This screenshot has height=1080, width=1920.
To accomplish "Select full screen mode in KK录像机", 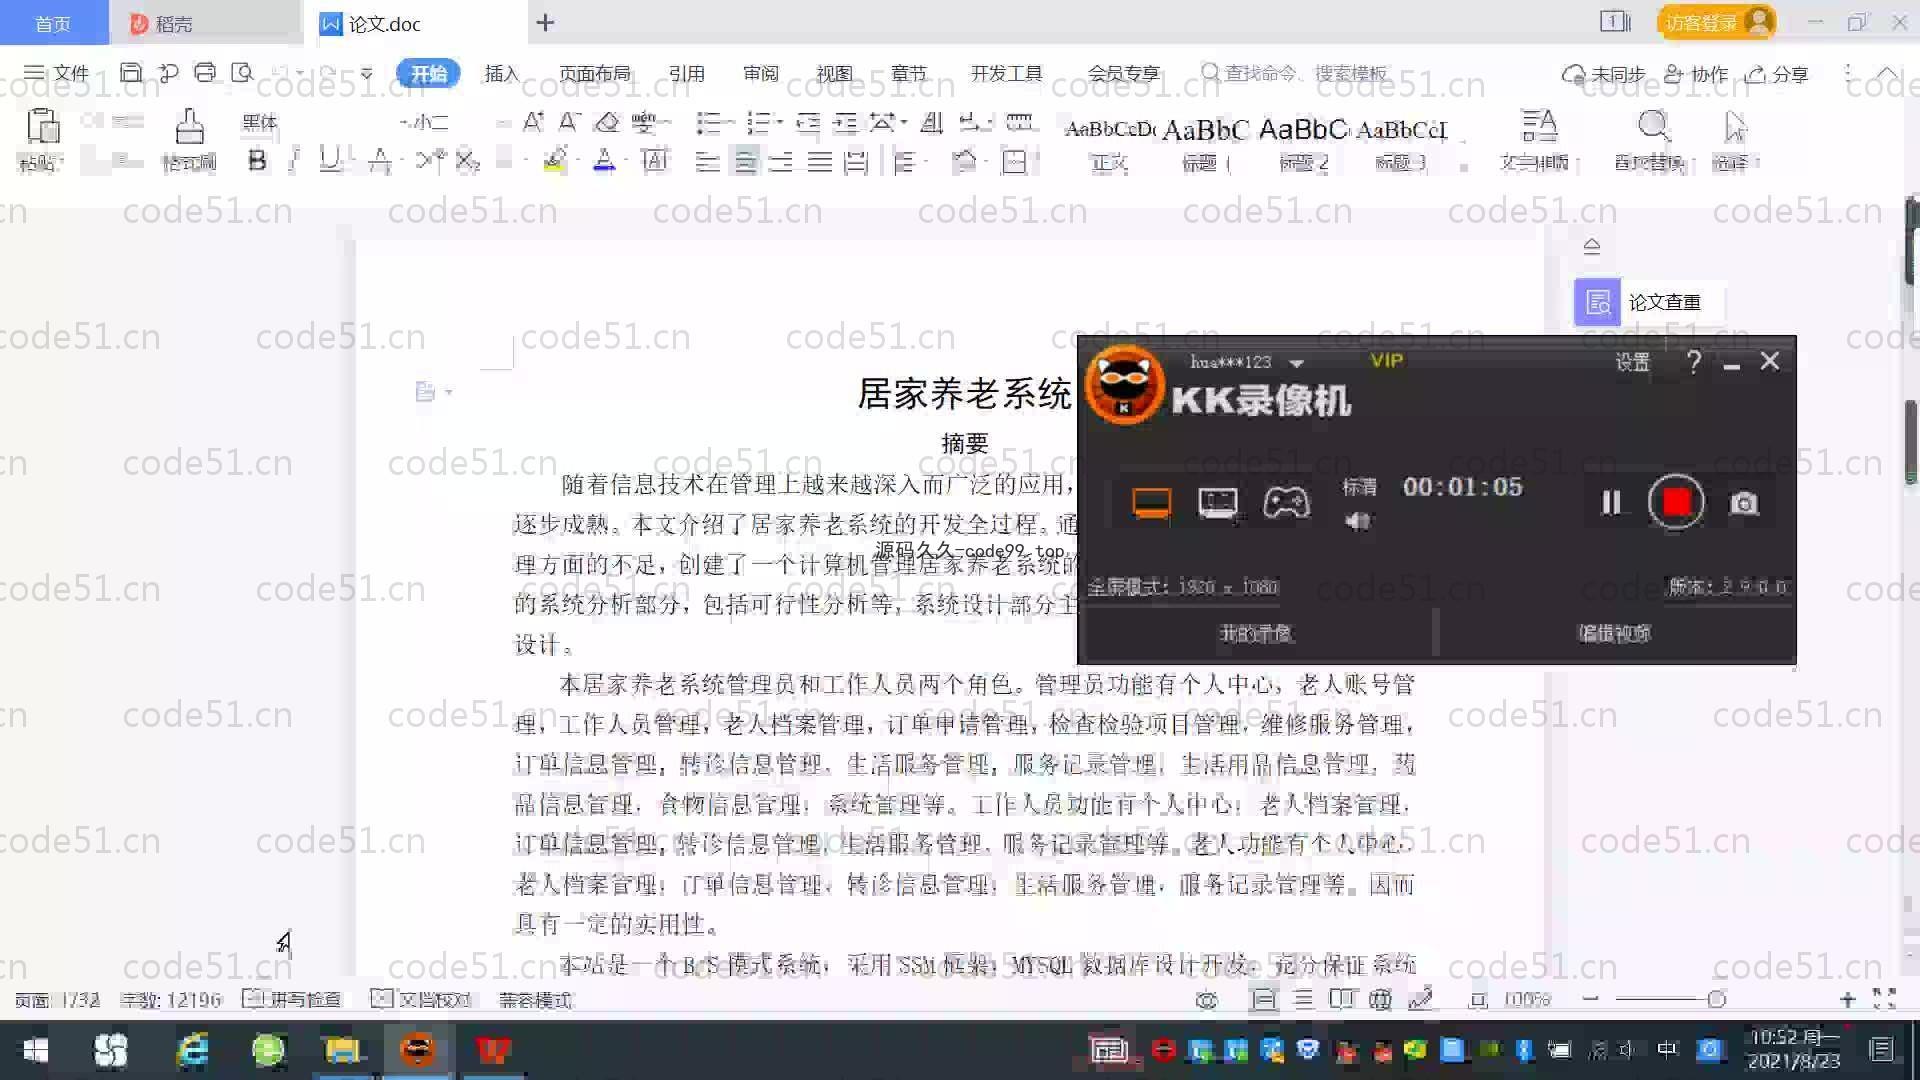I will (1151, 503).
